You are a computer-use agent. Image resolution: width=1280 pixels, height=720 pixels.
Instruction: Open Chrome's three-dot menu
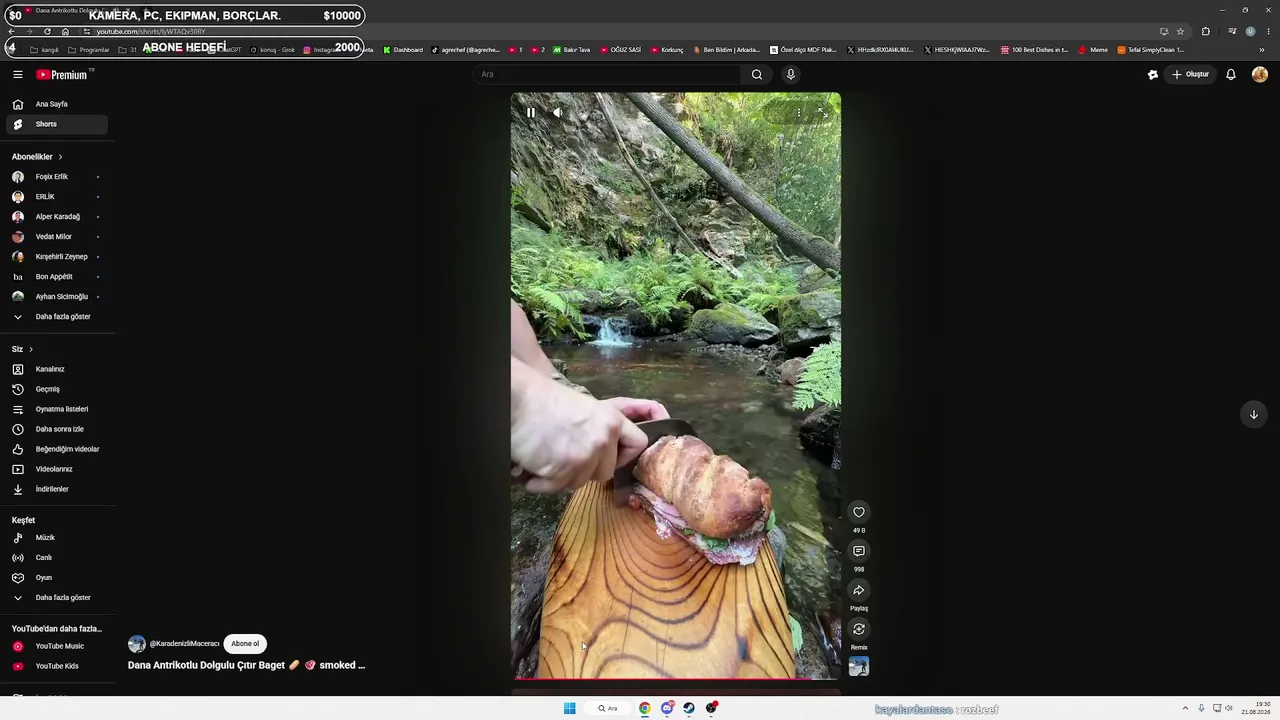coord(1268,31)
